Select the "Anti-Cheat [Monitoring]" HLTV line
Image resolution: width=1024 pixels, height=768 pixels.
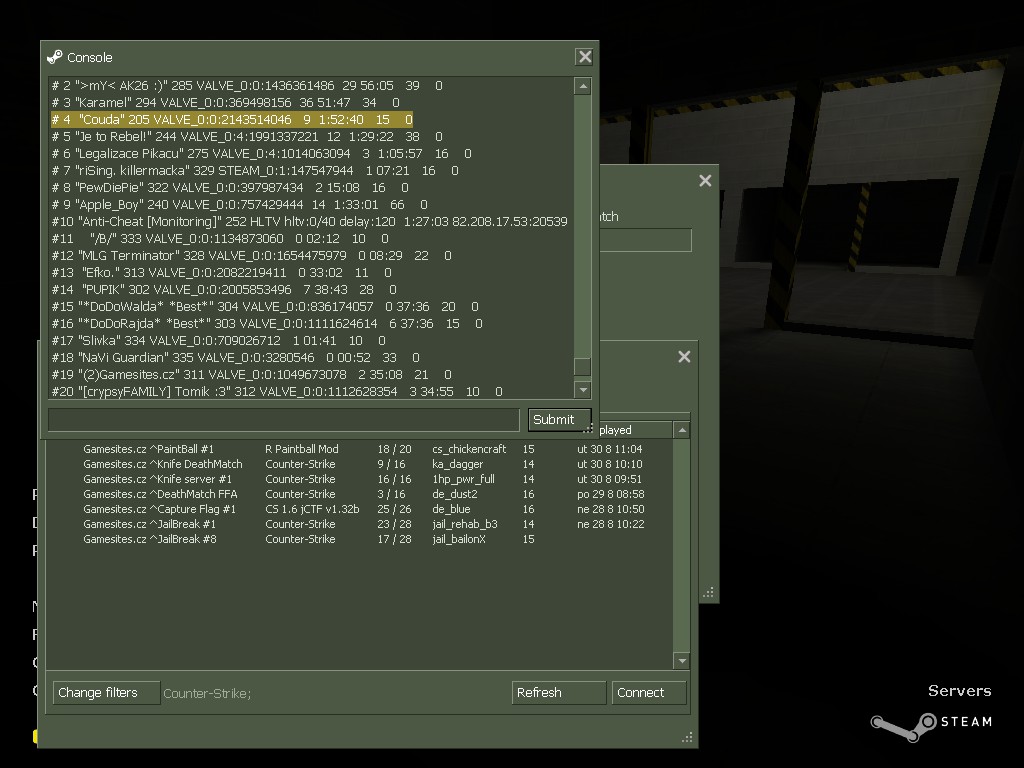[x=310, y=221]
